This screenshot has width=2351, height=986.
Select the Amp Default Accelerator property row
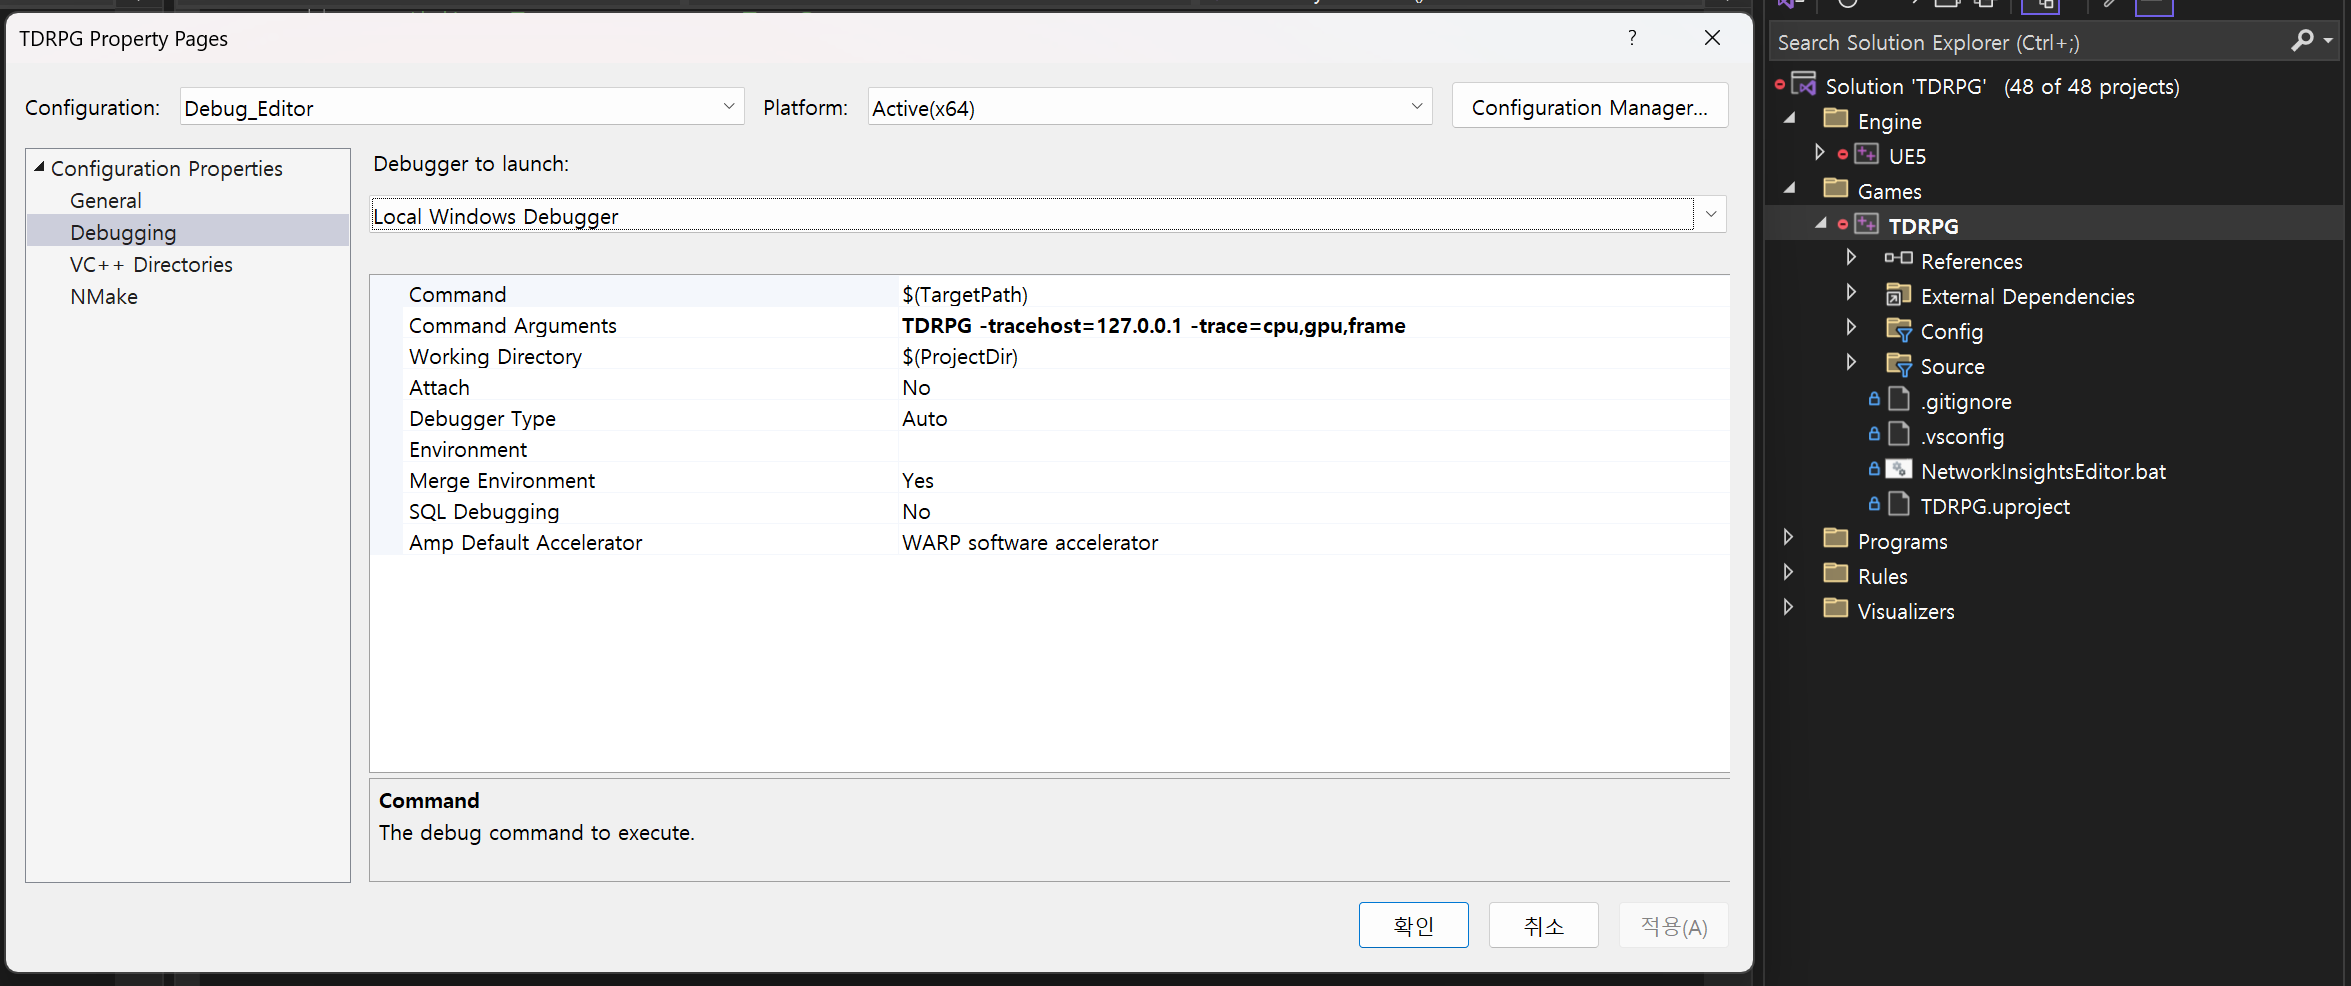(1050, 542)
